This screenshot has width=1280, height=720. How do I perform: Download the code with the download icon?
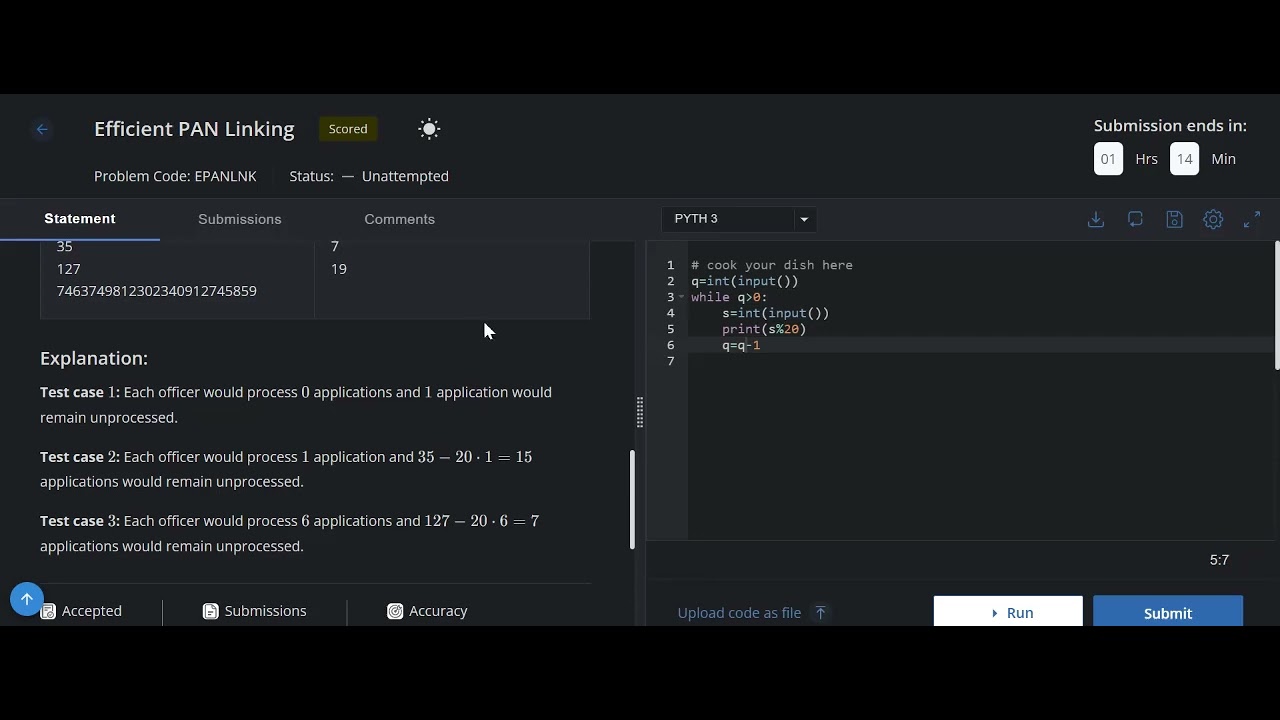click(x=1096, y=219)
